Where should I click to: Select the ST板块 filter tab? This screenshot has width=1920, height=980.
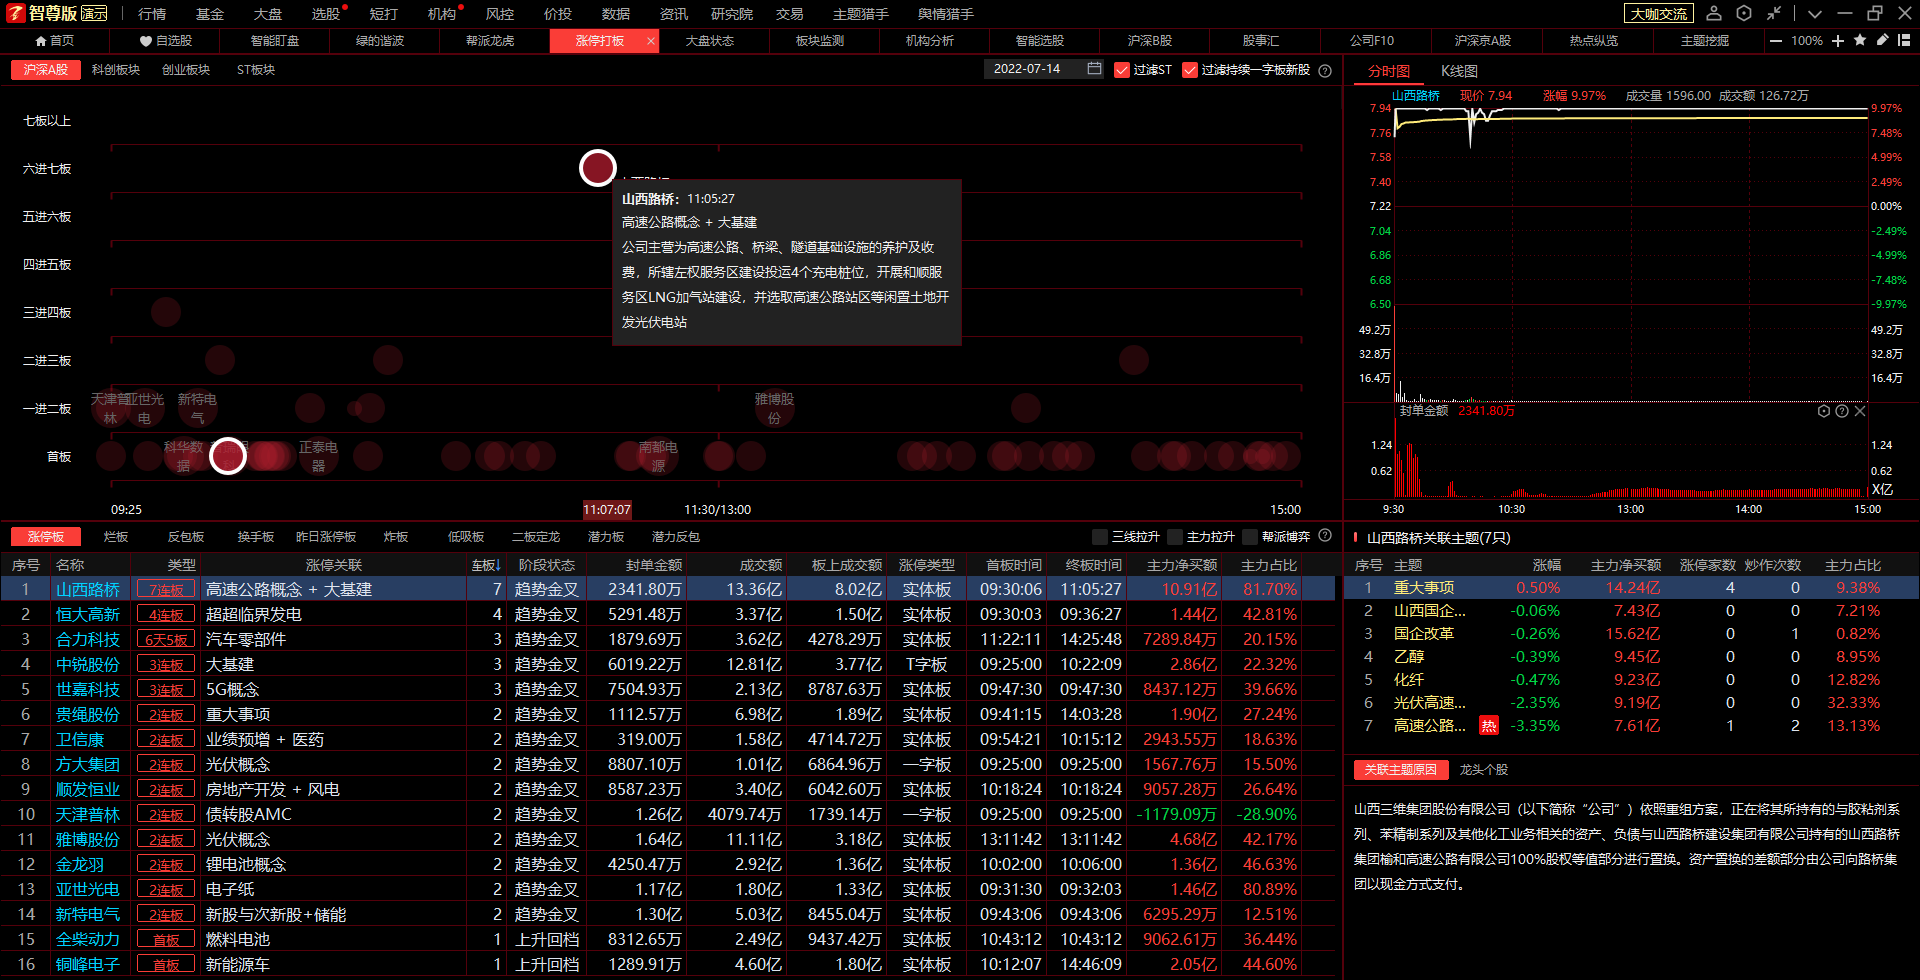[x=256, y=70]
